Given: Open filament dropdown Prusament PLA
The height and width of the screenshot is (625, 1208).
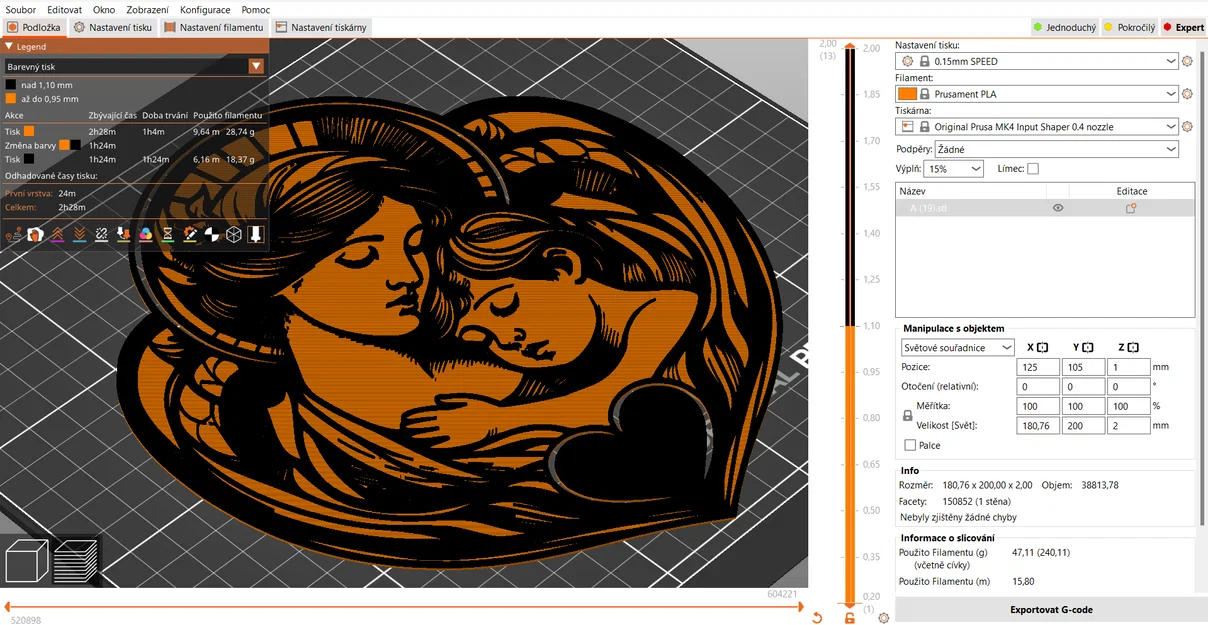Looking at the screenshot, I should click(1037, 94).
